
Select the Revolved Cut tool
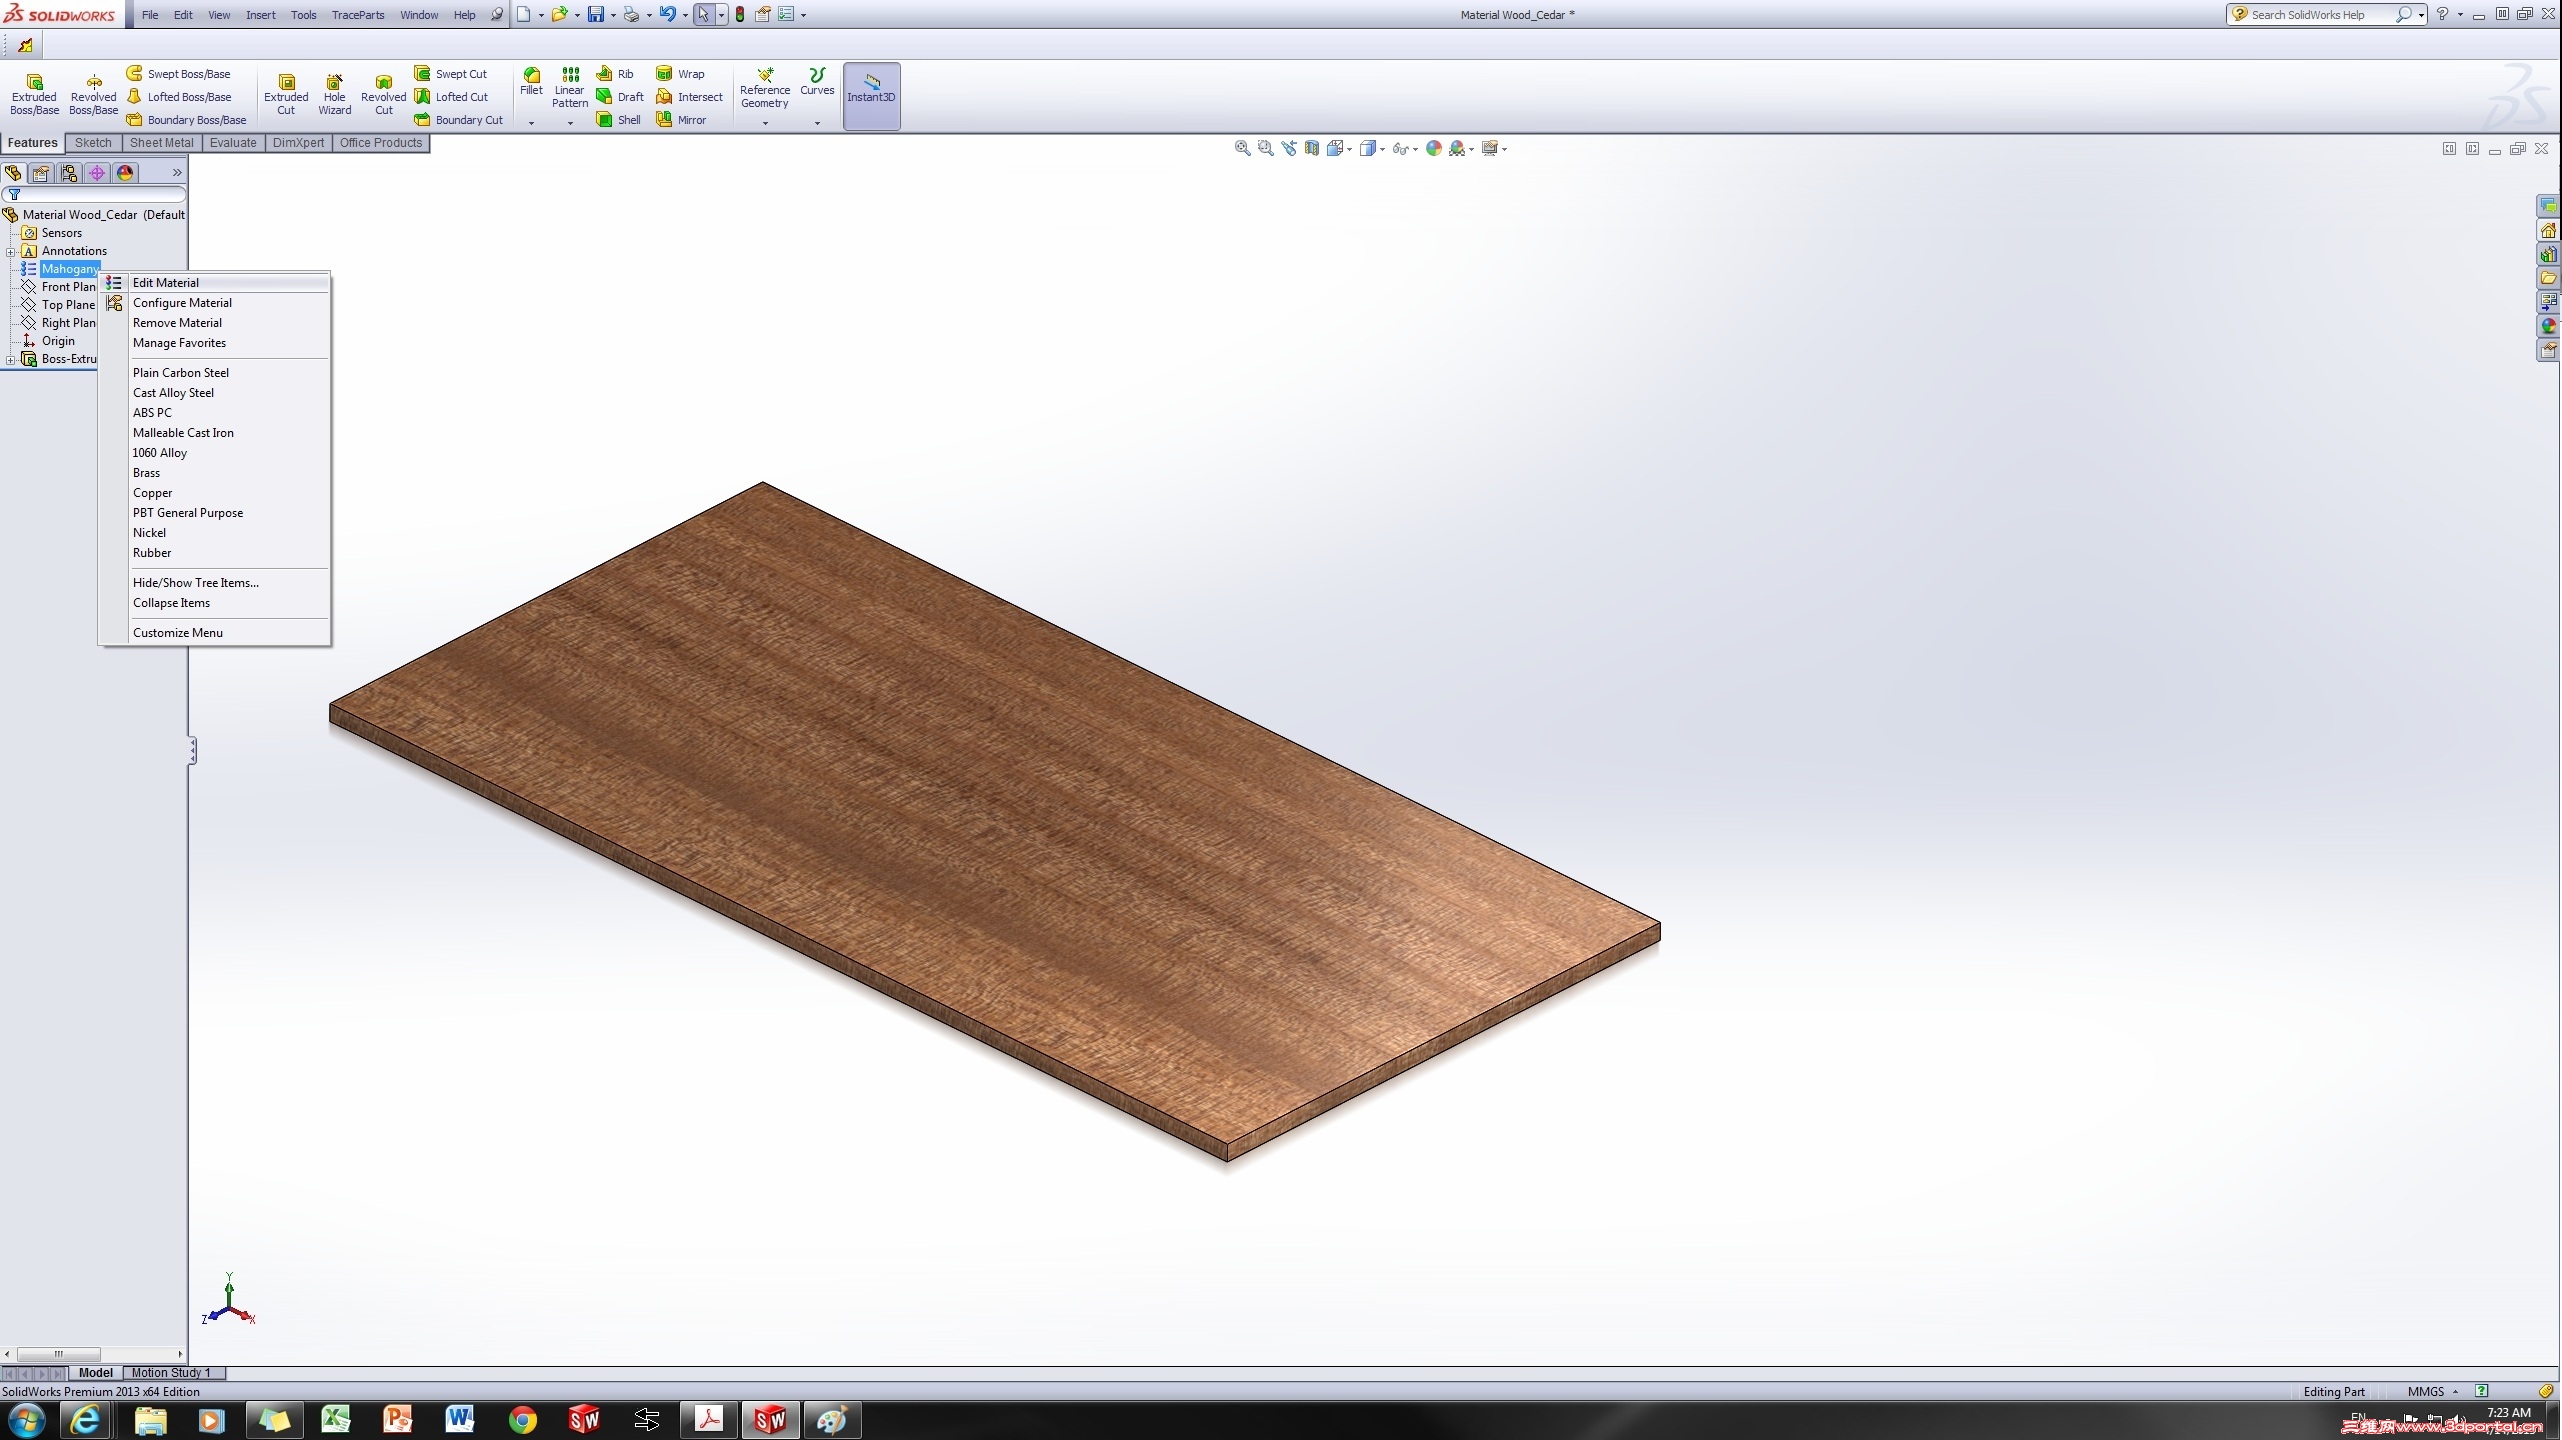coord(383,94)
